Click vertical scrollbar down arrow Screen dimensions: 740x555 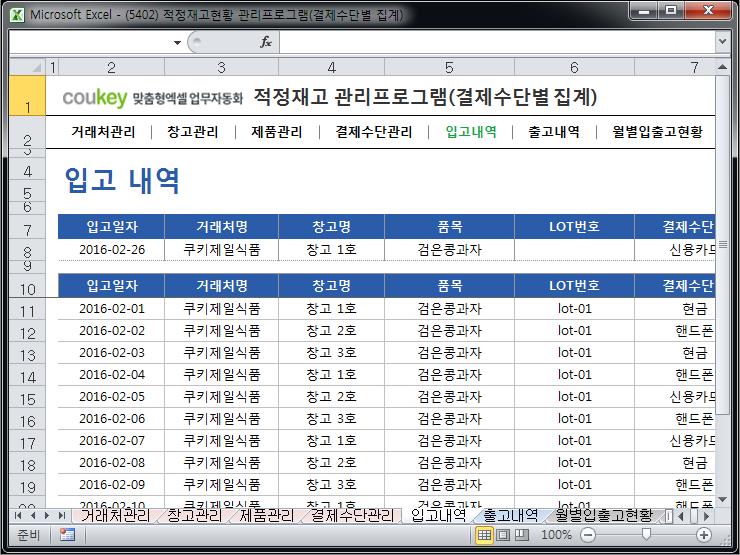click(722, 499)
